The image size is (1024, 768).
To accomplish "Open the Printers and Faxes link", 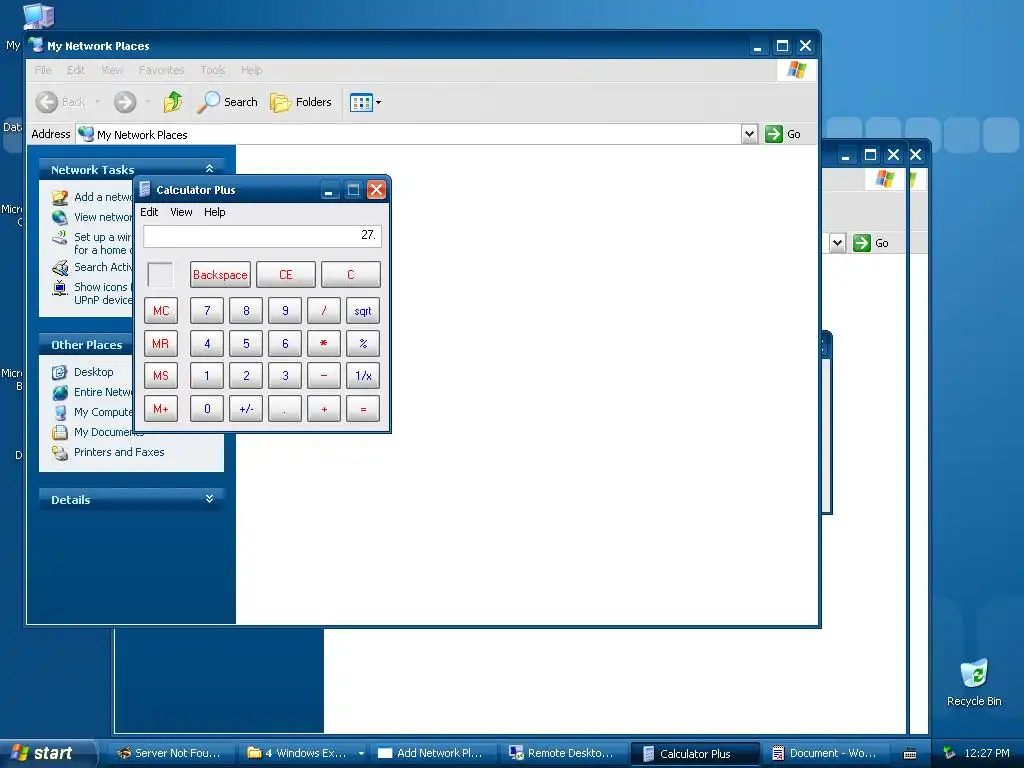I will (119, 452).
